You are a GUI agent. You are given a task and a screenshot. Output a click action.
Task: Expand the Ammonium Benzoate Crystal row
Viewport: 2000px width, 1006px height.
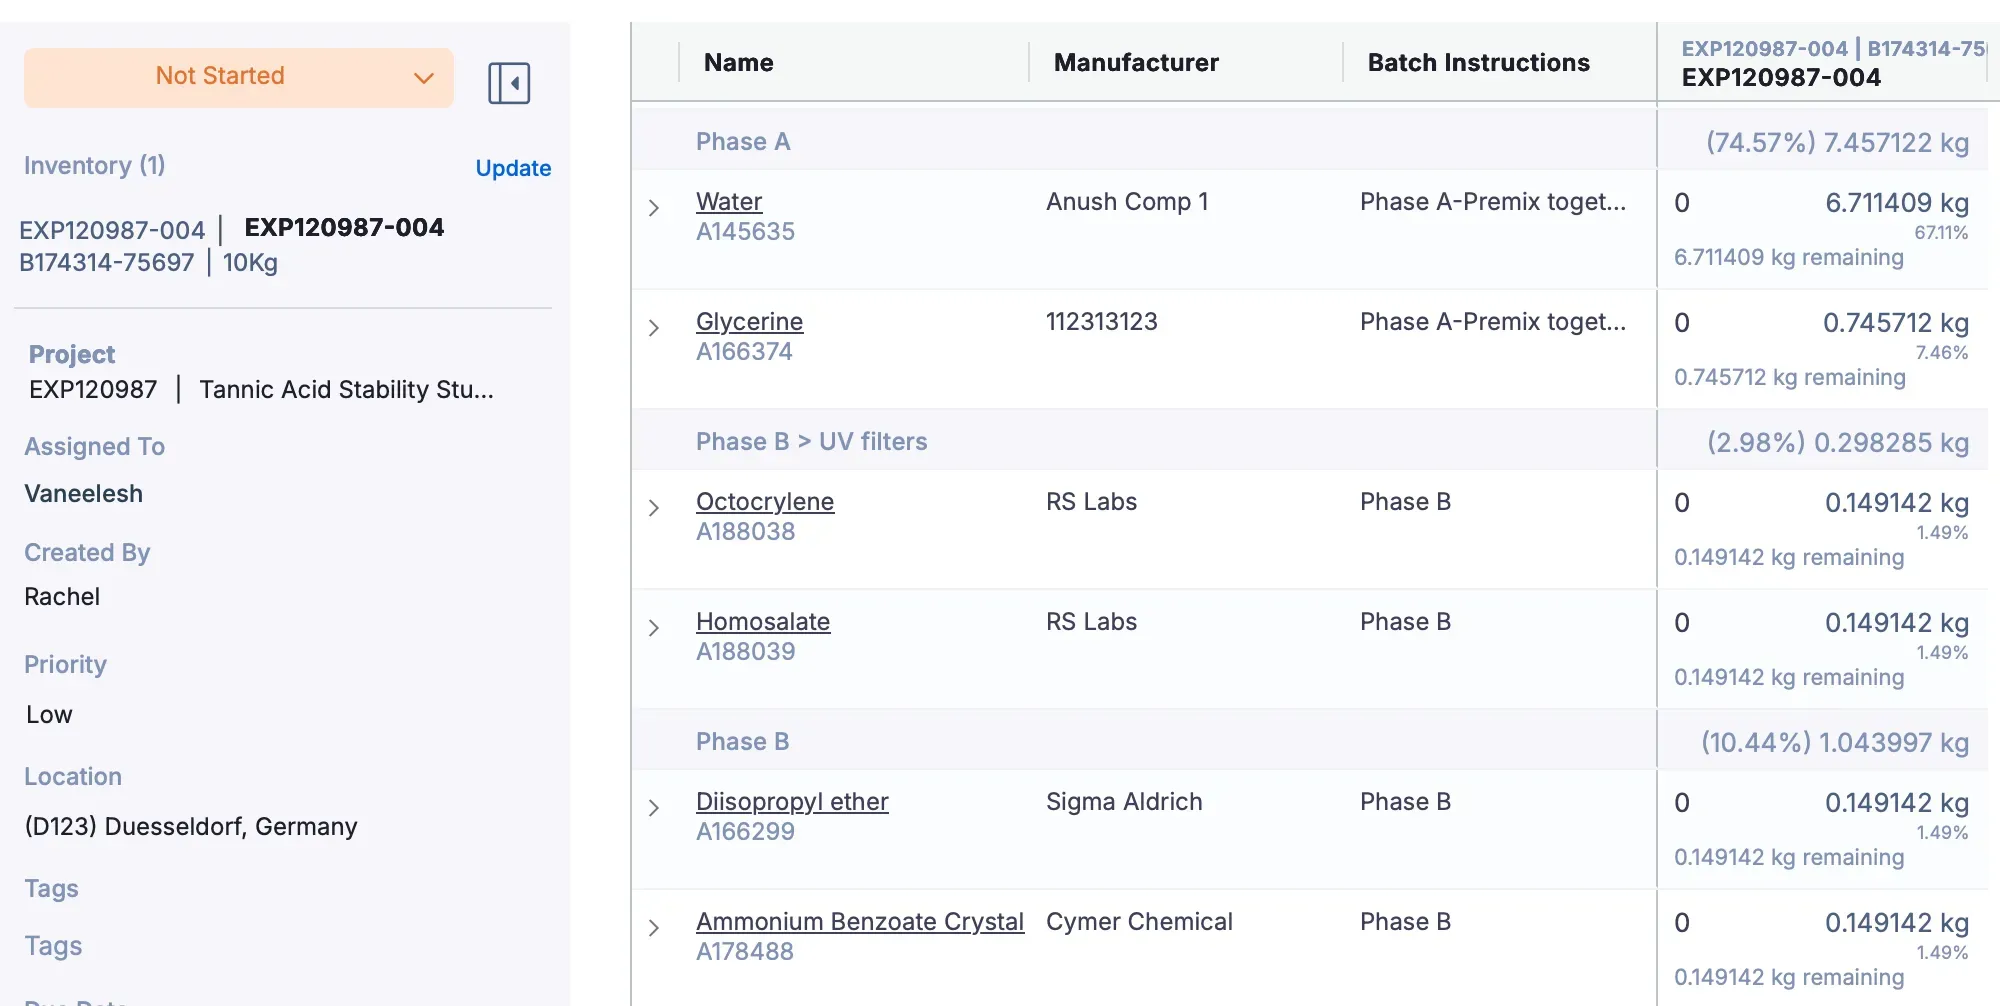(654, 928)
